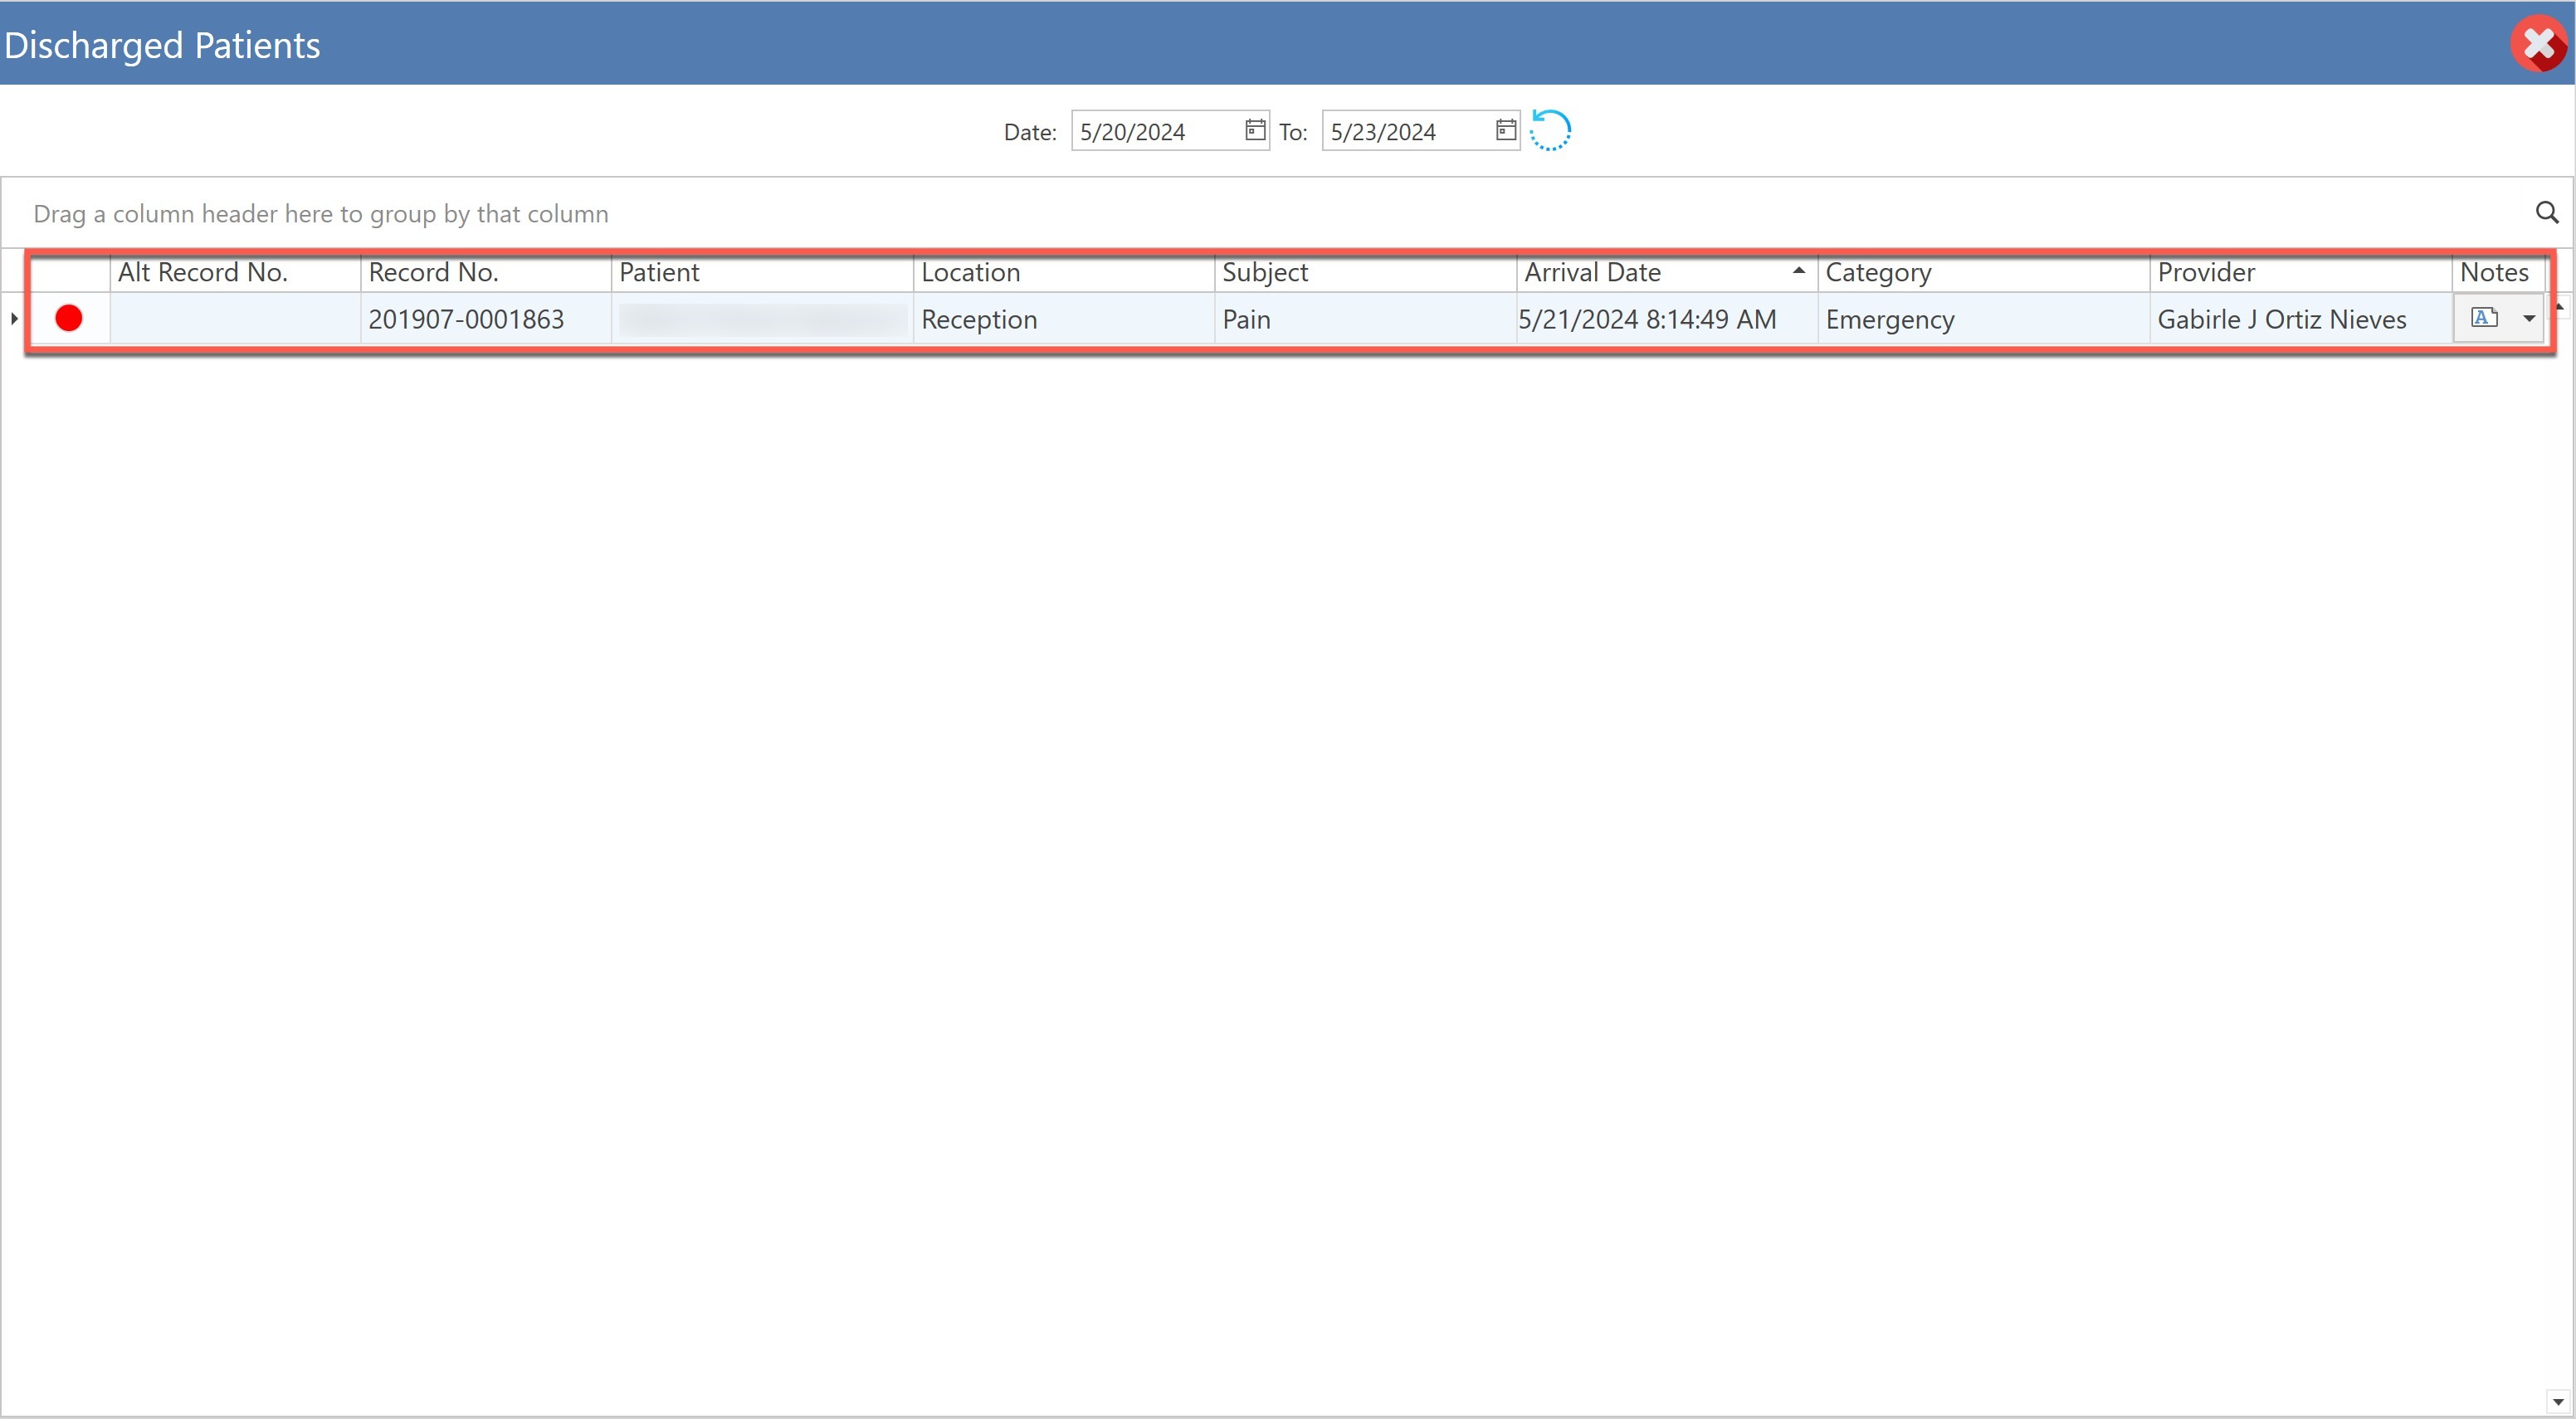Image resolution: width=2576 pixels, height=1419 pixels.
Task: Close the Discharged Patients window
Action: pos(2538,44)
